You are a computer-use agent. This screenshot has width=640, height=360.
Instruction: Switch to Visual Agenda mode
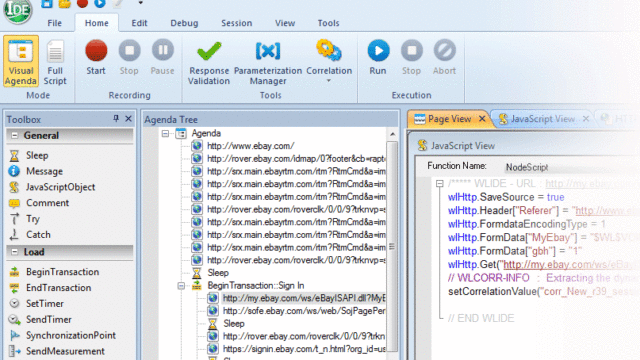(21, 61)
